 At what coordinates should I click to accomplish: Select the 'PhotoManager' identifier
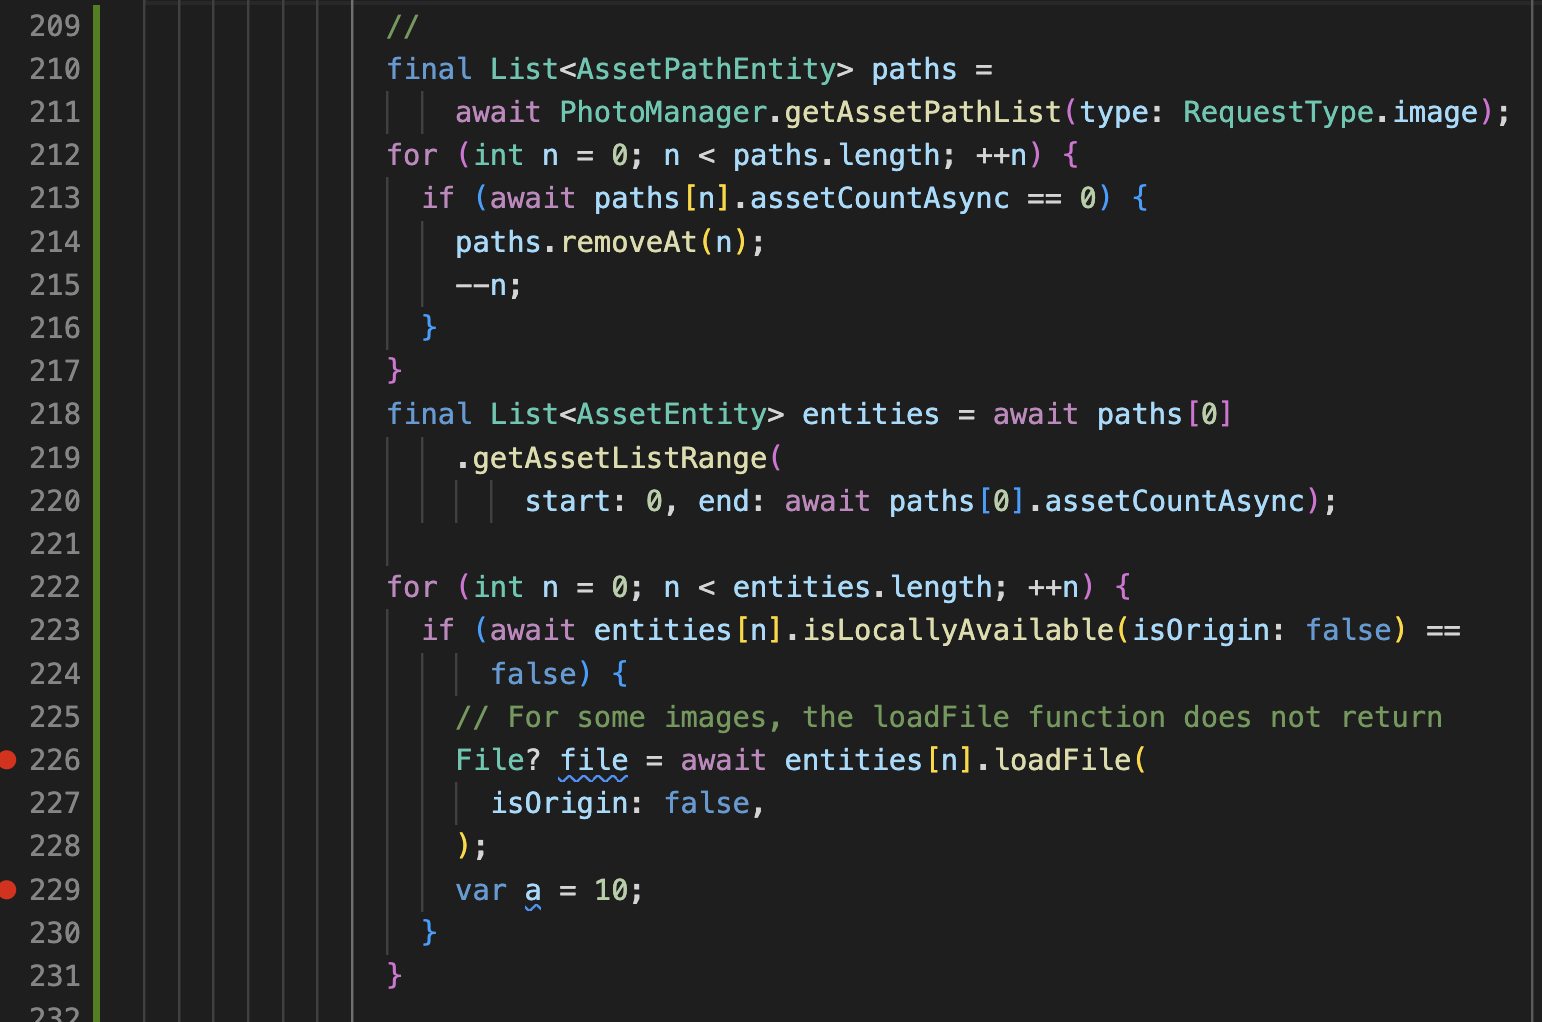coord(662,111)
